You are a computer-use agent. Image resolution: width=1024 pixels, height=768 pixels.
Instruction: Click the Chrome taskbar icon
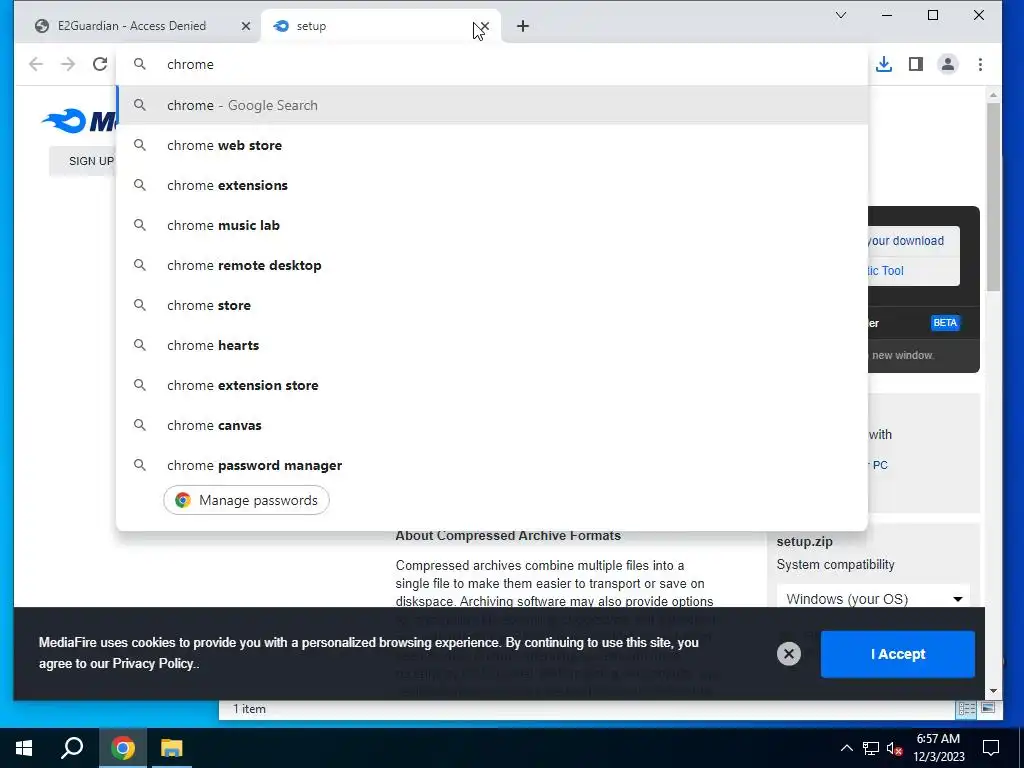click(x=123, y=748)
